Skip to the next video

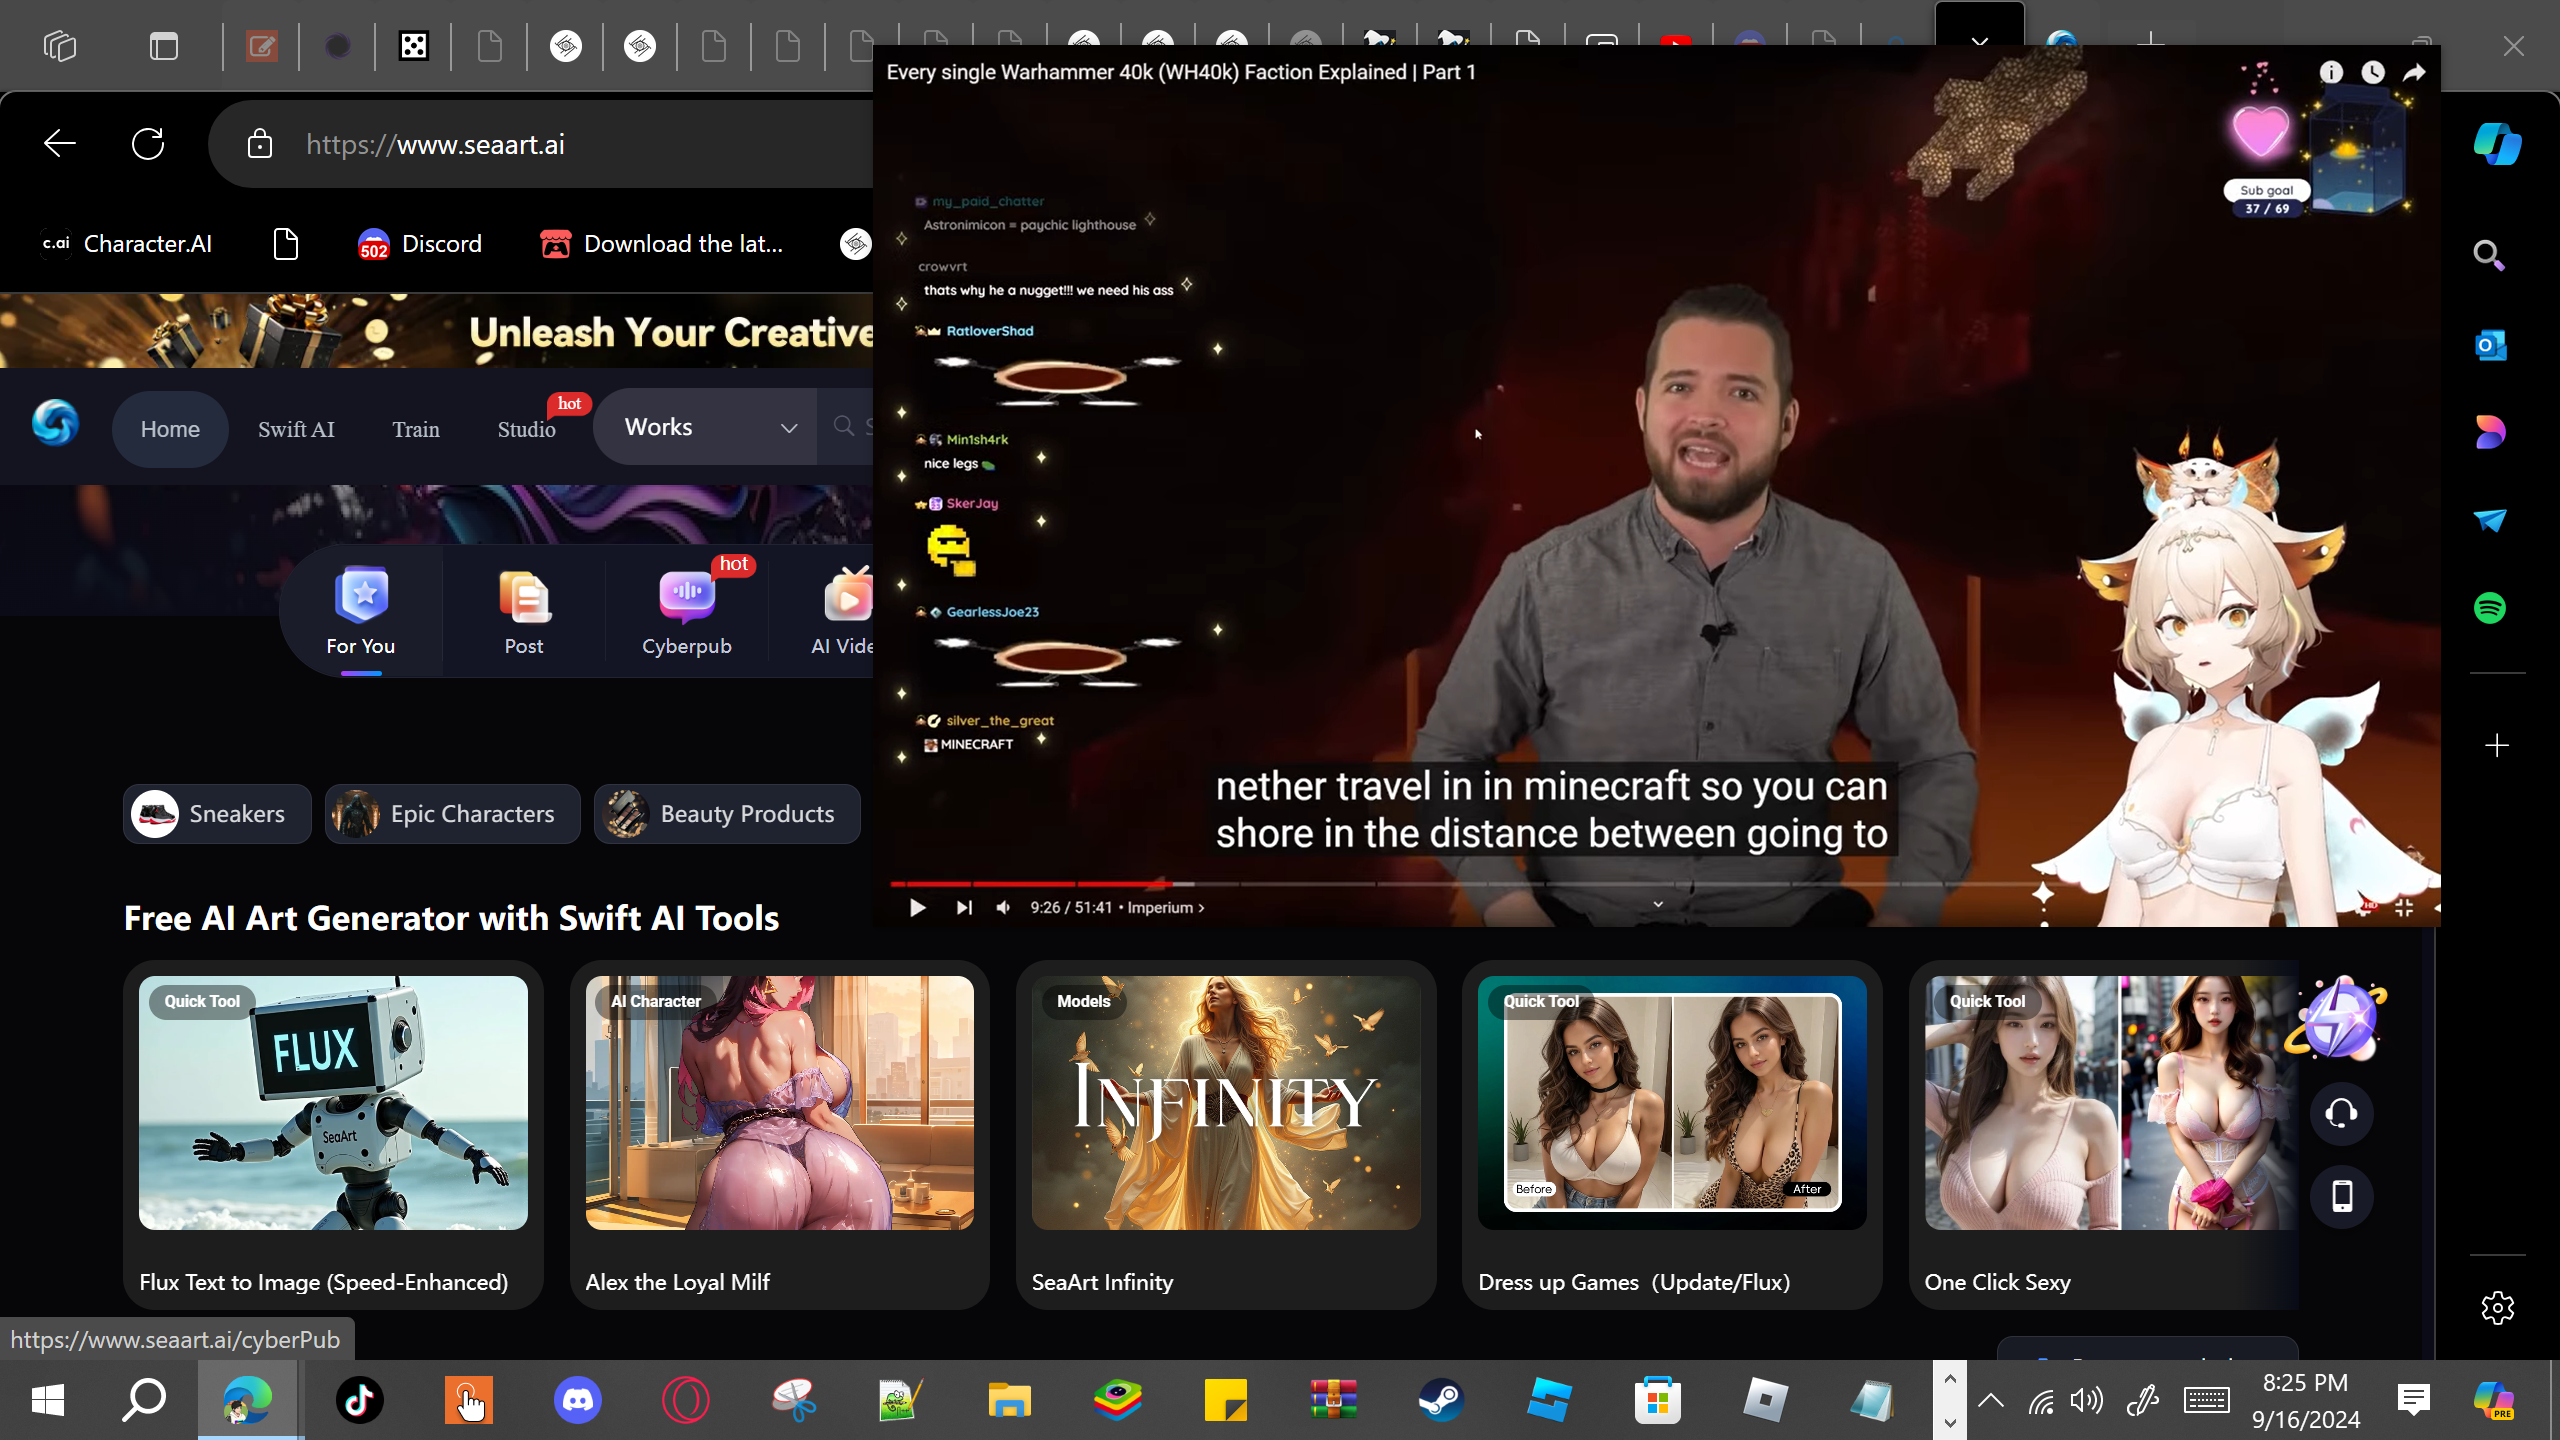coord(963,908)
